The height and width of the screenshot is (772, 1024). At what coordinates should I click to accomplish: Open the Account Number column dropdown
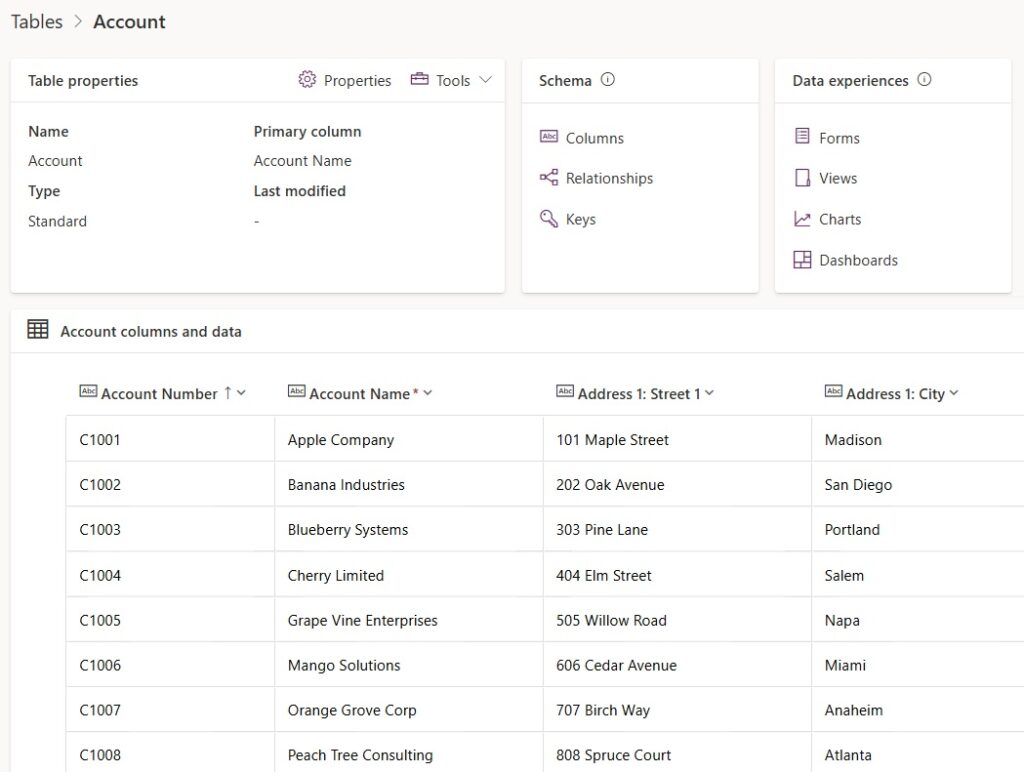click(x=241, y=393)
